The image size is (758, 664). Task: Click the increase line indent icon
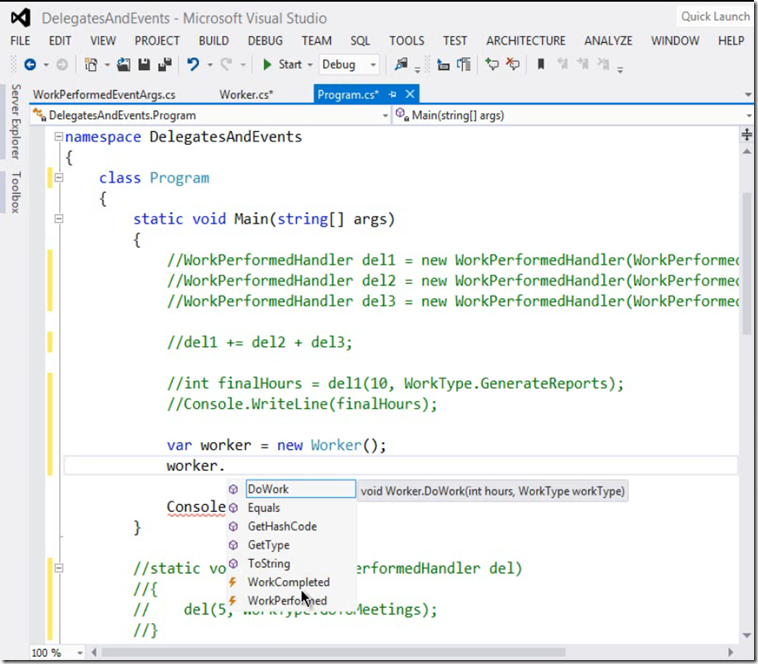point(464,64)
